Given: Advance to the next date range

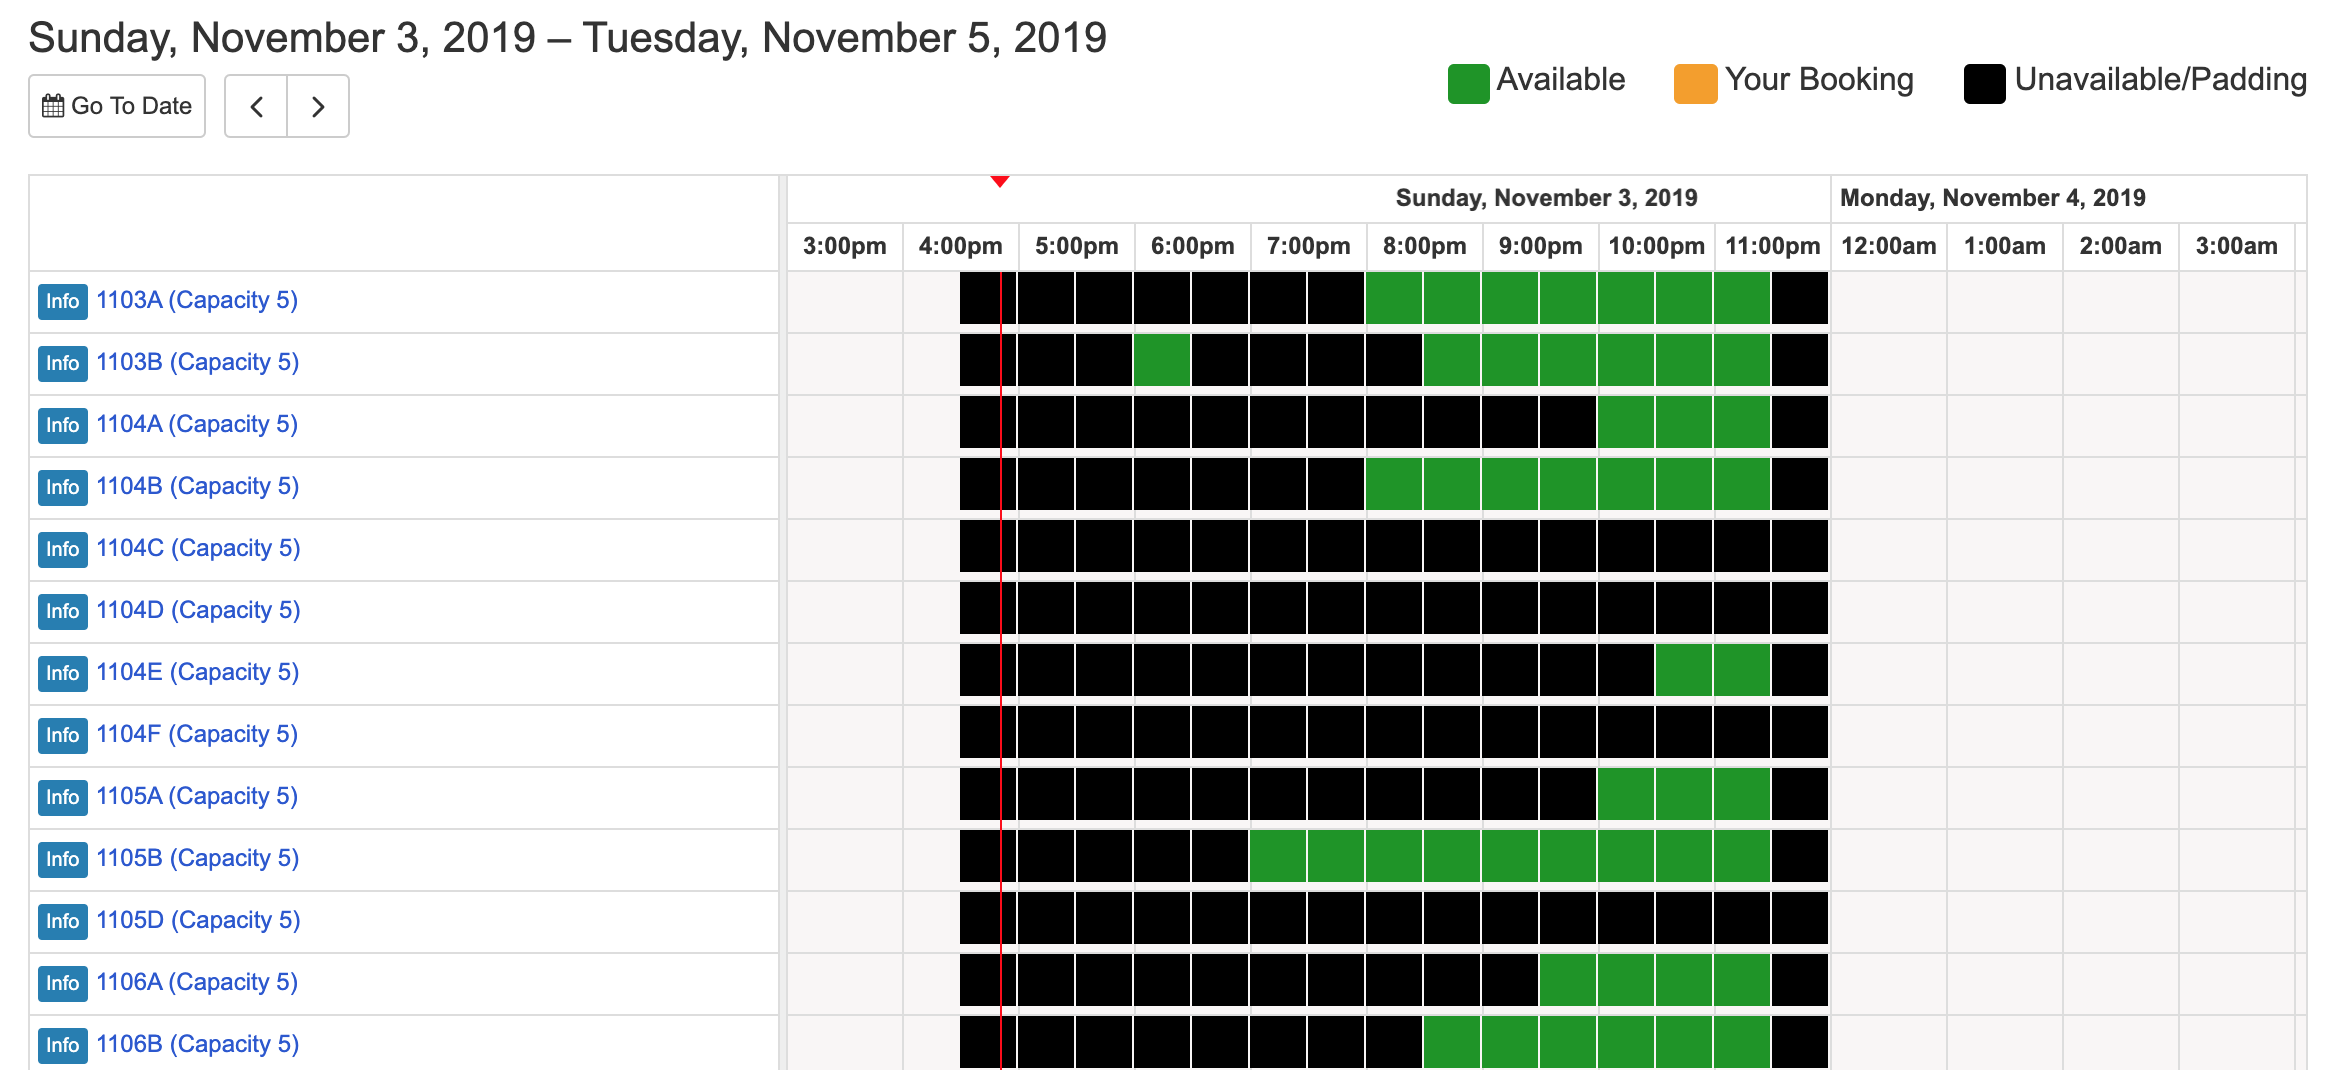Looking at the screenshot, I should point(318,106).
